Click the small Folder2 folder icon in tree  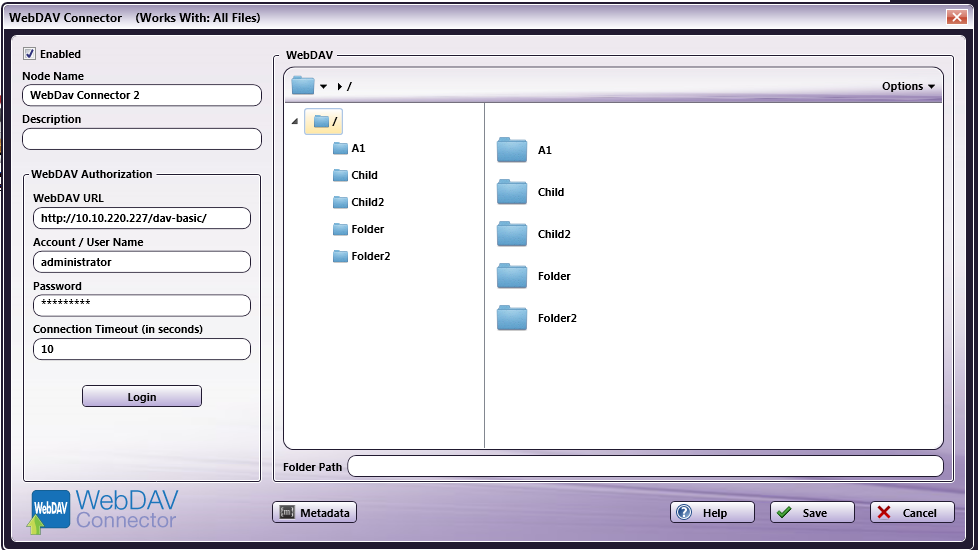[x=340, y=256]
